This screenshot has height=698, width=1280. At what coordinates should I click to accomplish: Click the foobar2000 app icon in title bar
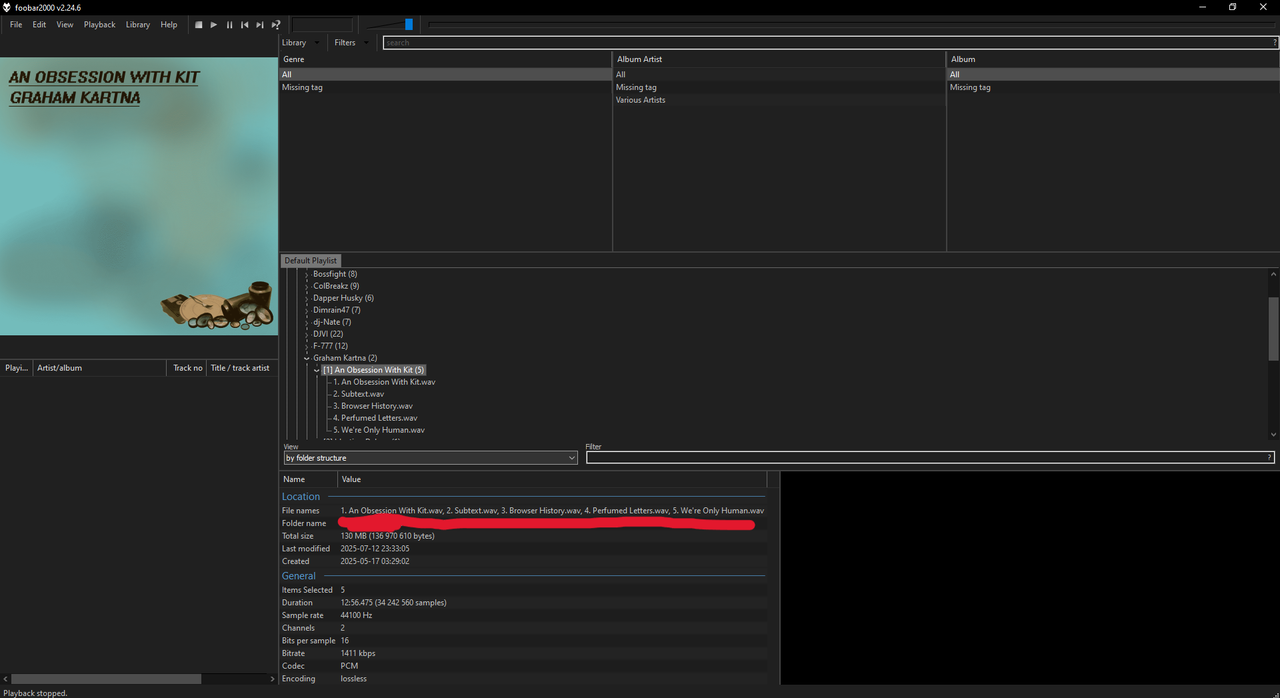click(7, 7)
